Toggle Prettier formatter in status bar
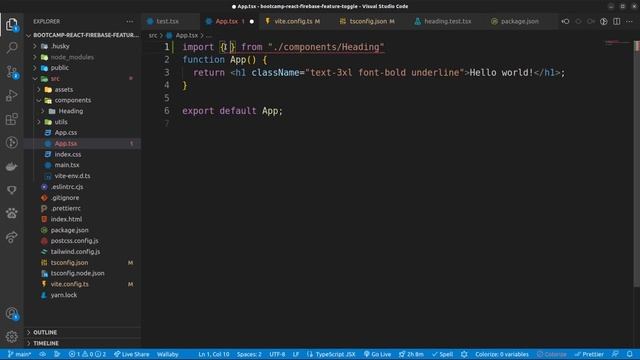Viewport: 640px width, 360px height. (589, 354)
